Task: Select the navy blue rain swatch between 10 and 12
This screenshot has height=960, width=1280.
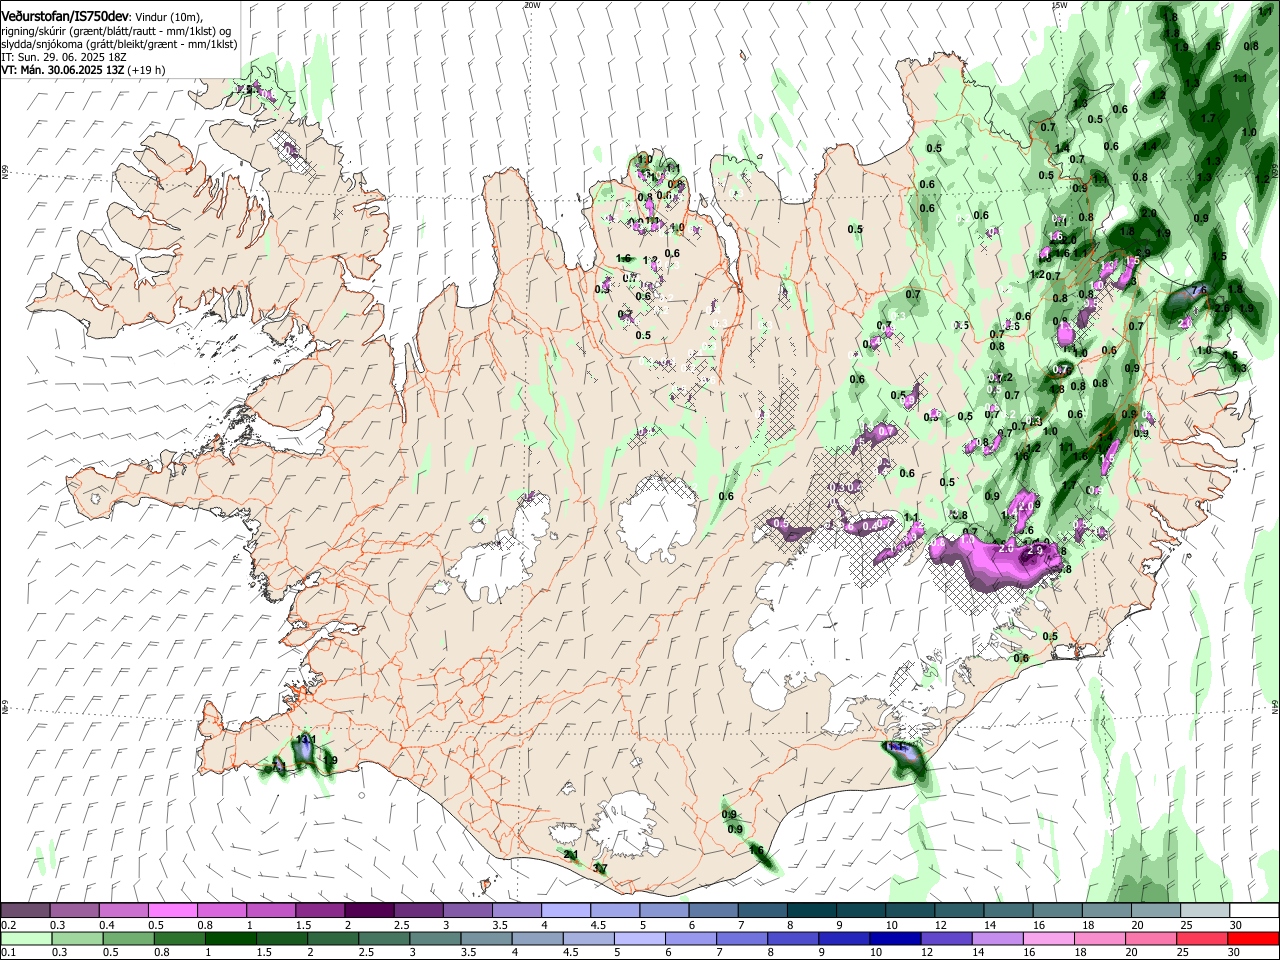Action: (x=896, y=938)
